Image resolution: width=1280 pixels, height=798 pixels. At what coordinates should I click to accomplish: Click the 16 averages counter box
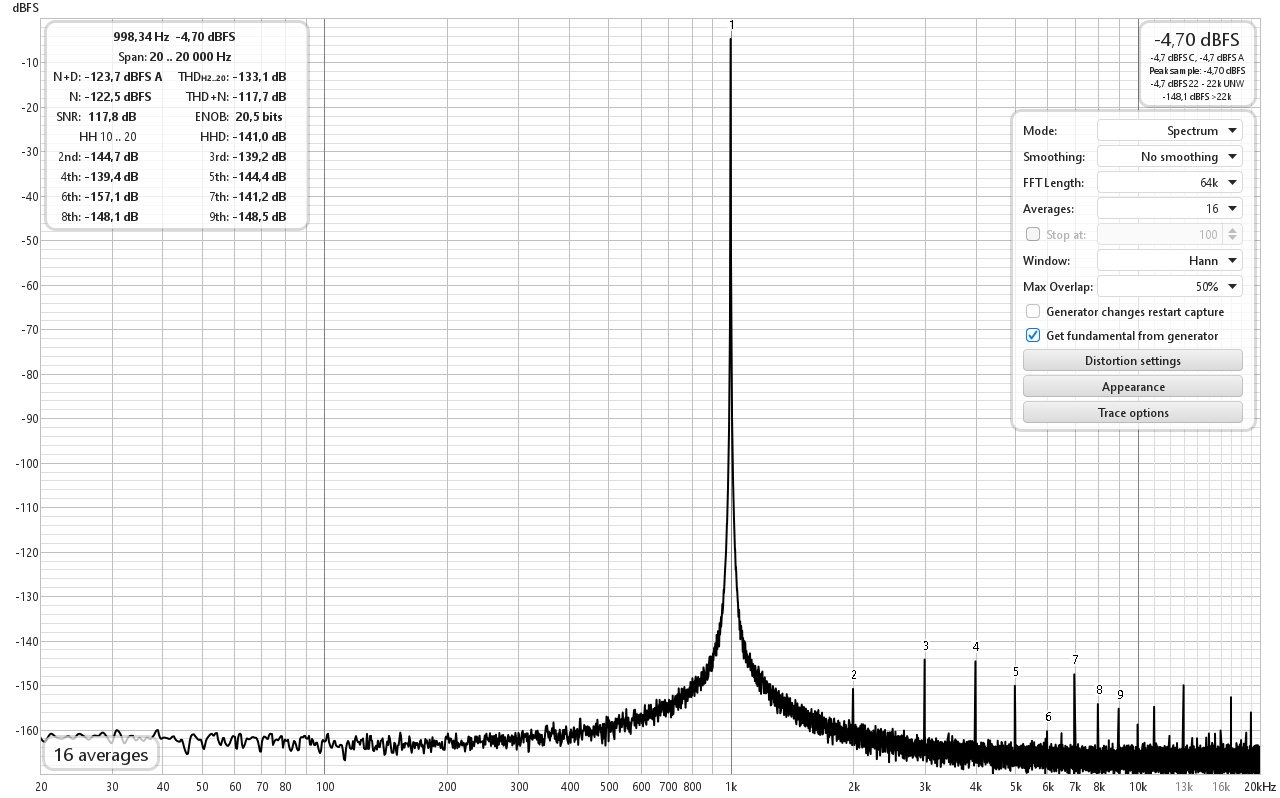tap(101, 755)
